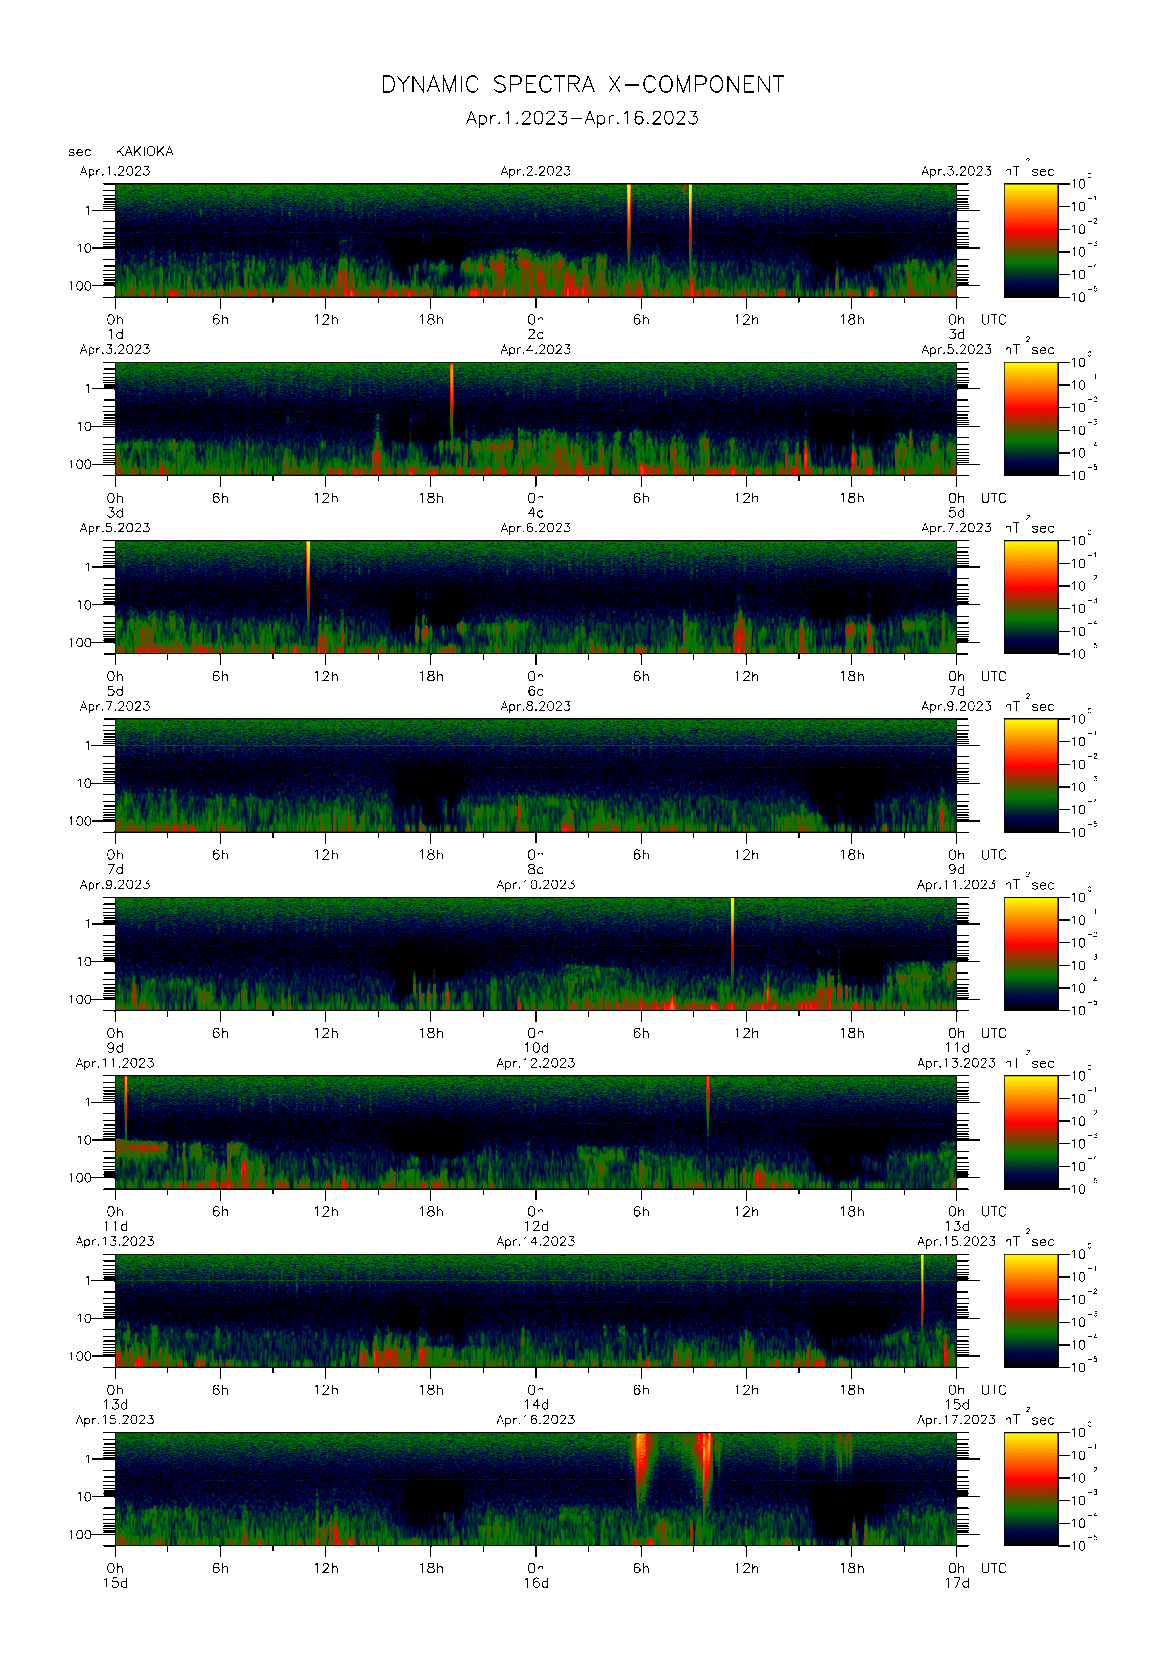The image size is (1165, 1679).
Task: Click the broad burst around 10h on Apr.16
Action: [x=705, y=1470]
